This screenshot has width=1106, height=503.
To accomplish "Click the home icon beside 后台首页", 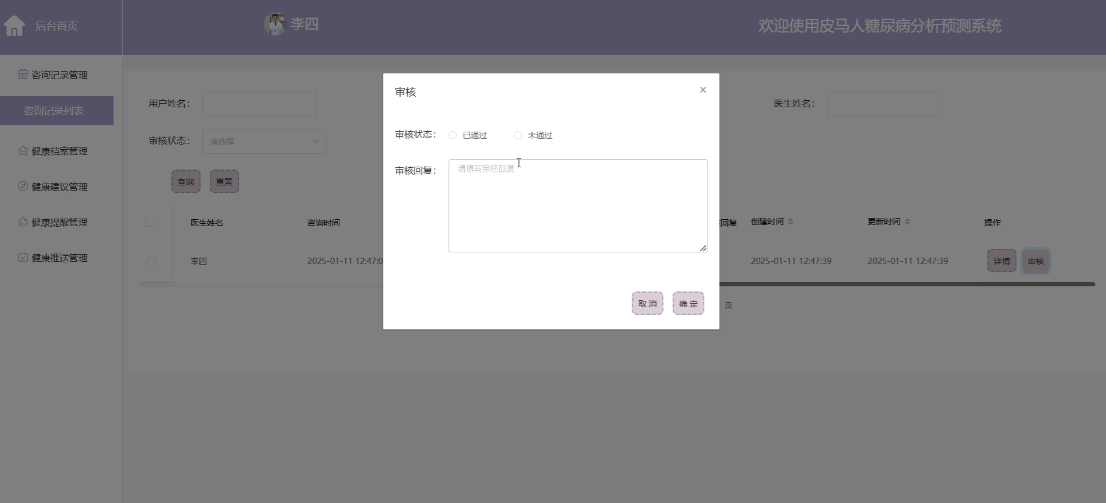I will (15, 27).
